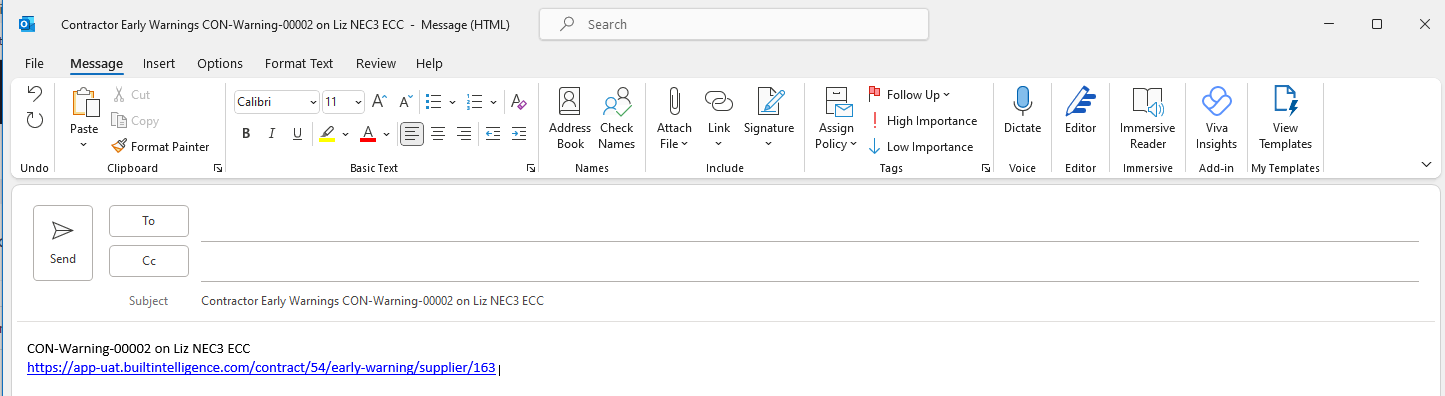
Task: Open the Tags group dialog launcher
Action: point(985,169)
